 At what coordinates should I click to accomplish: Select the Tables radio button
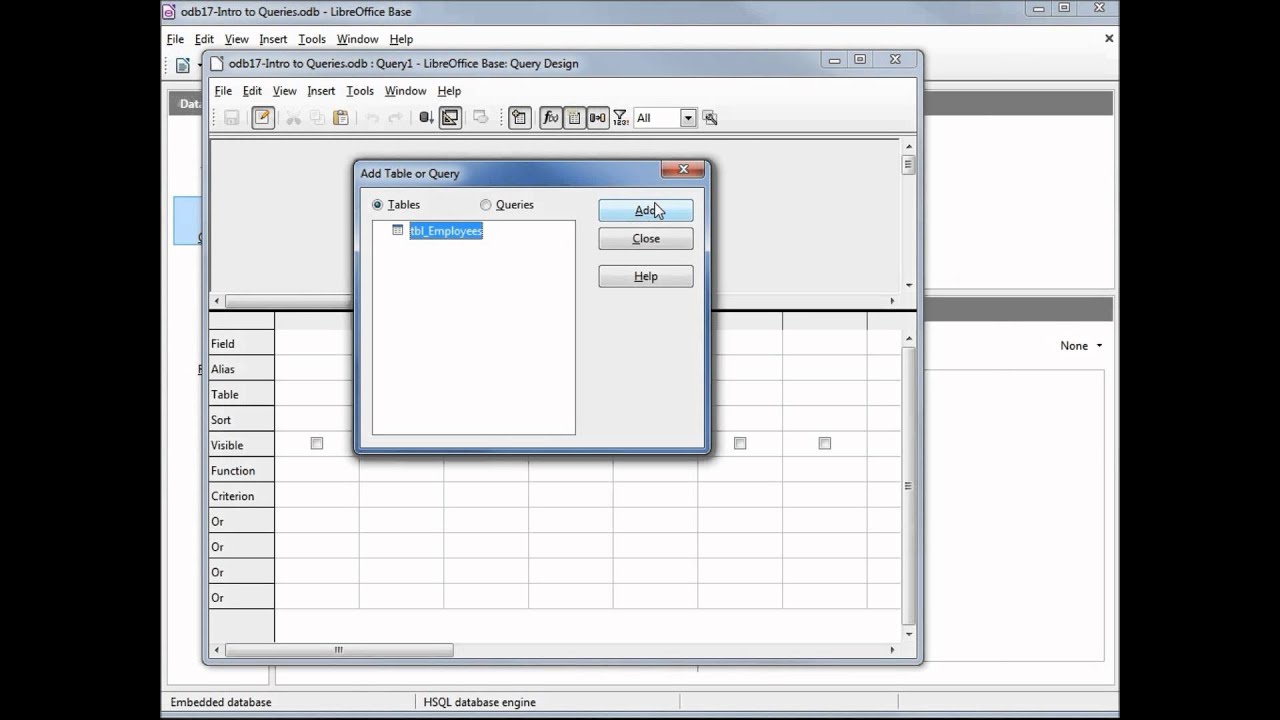coord(377,204)
